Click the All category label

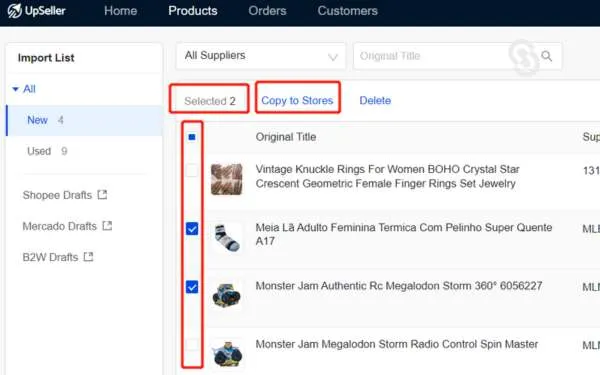click(x=29, y=89)
